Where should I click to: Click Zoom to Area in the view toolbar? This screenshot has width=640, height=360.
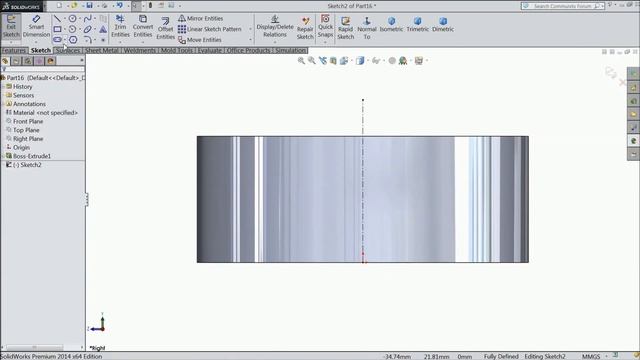pos(312,61)
